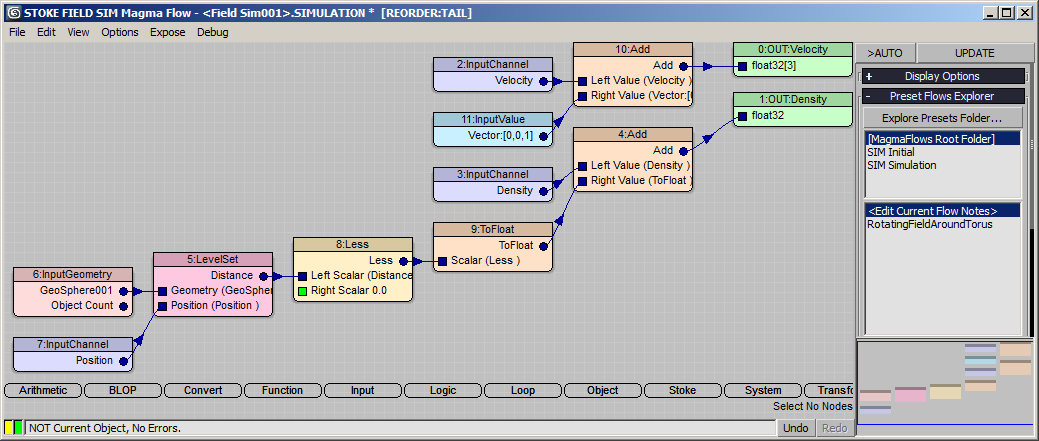
Task: Click float32[3] input socket of OUT:Velocity
Action: click(743, 66)
